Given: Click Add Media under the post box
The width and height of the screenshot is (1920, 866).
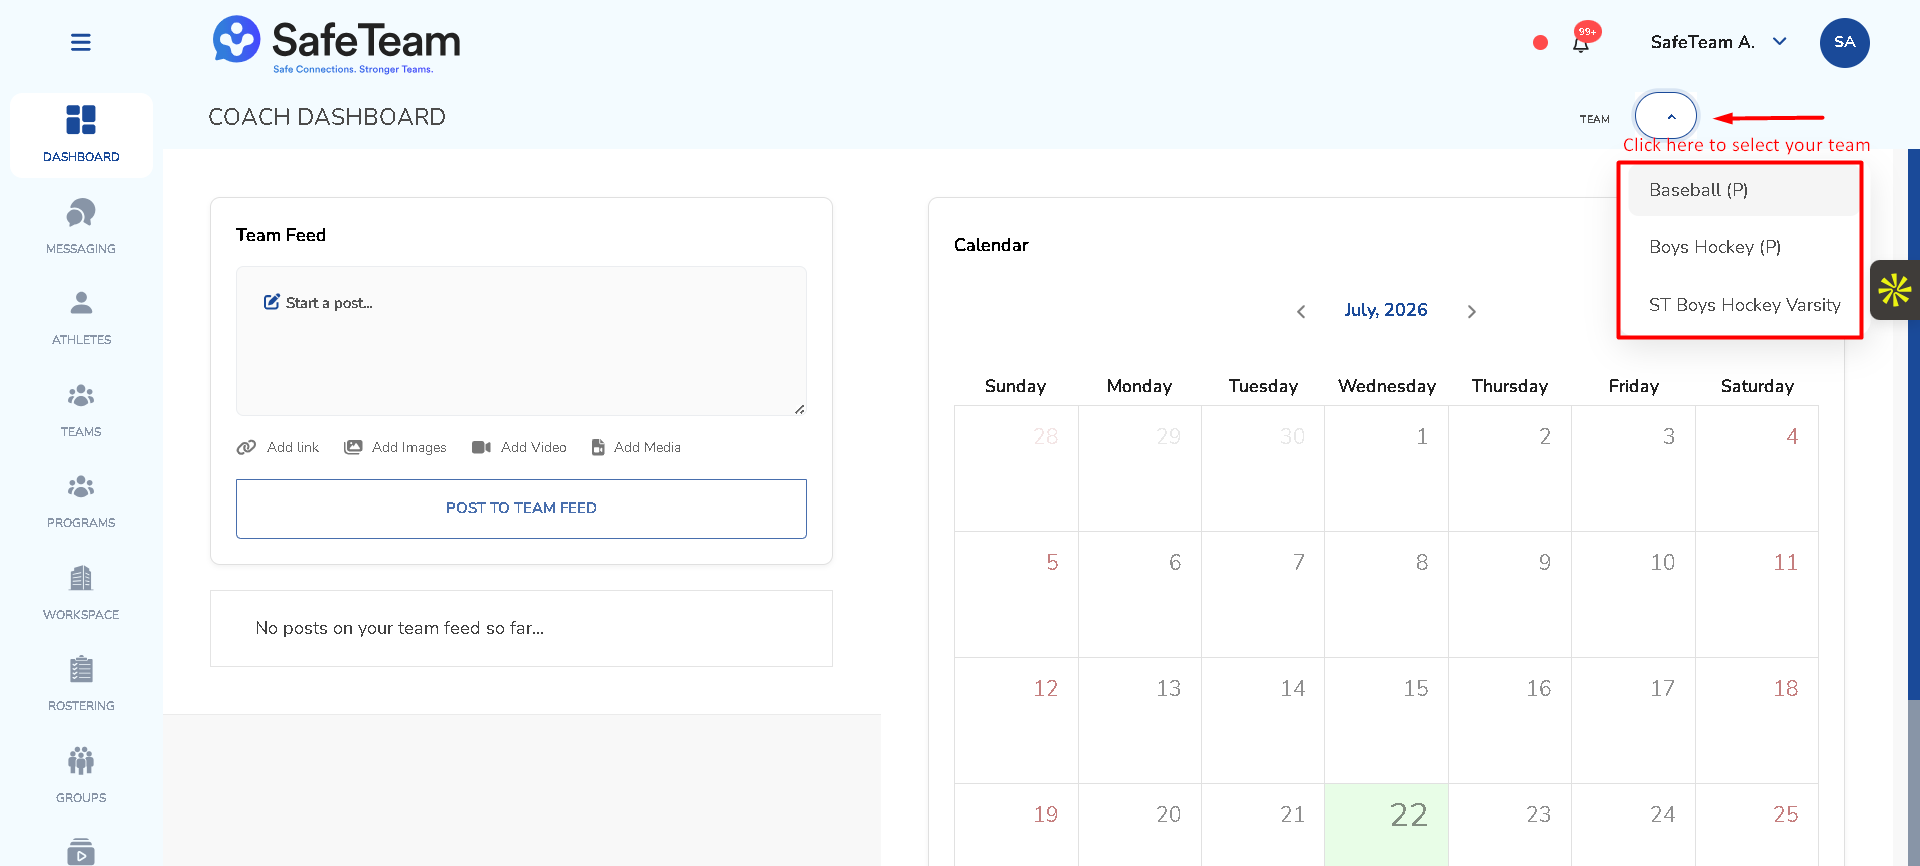Looking at the screenshot, I should coord(636,447).
